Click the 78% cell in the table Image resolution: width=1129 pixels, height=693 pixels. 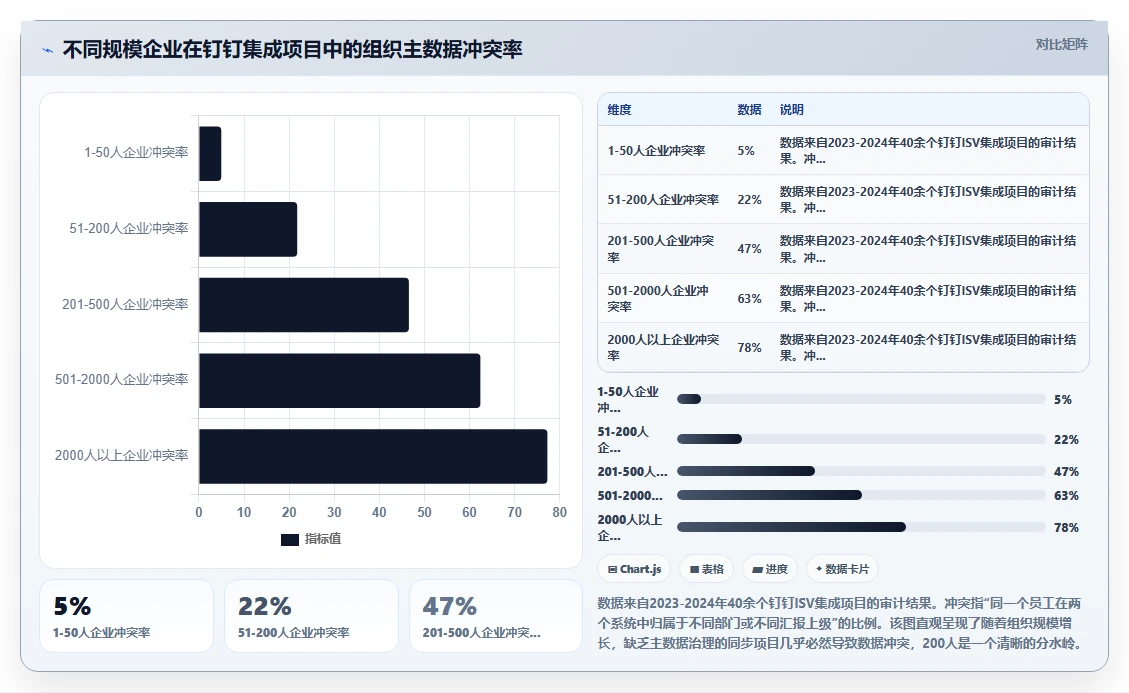[749, 347]
